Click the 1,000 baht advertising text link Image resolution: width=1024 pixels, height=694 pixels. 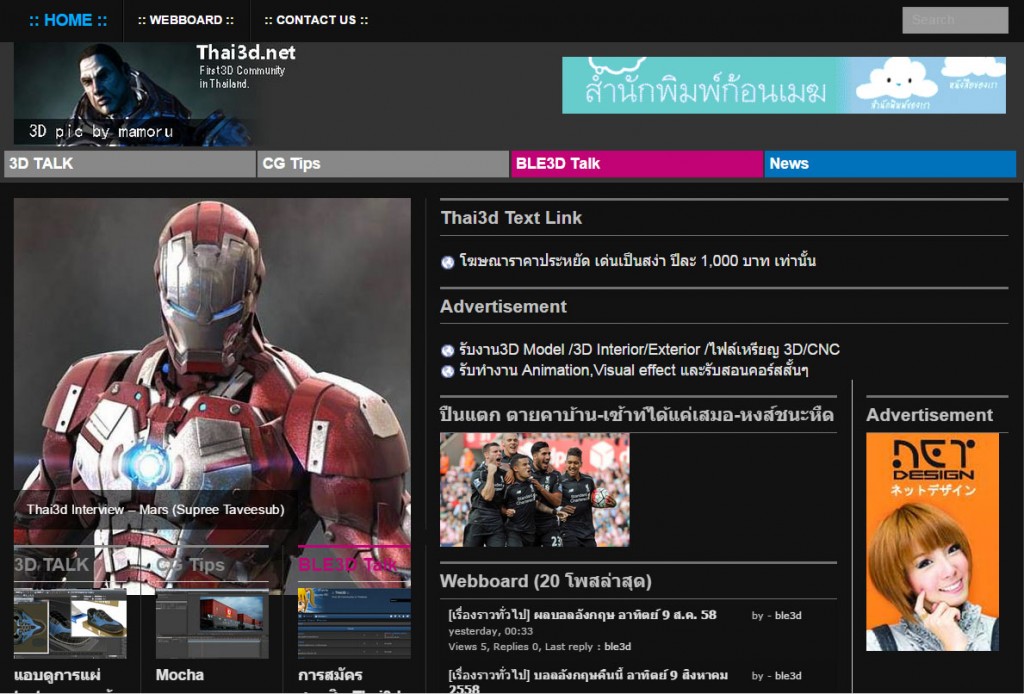point(637,261)
